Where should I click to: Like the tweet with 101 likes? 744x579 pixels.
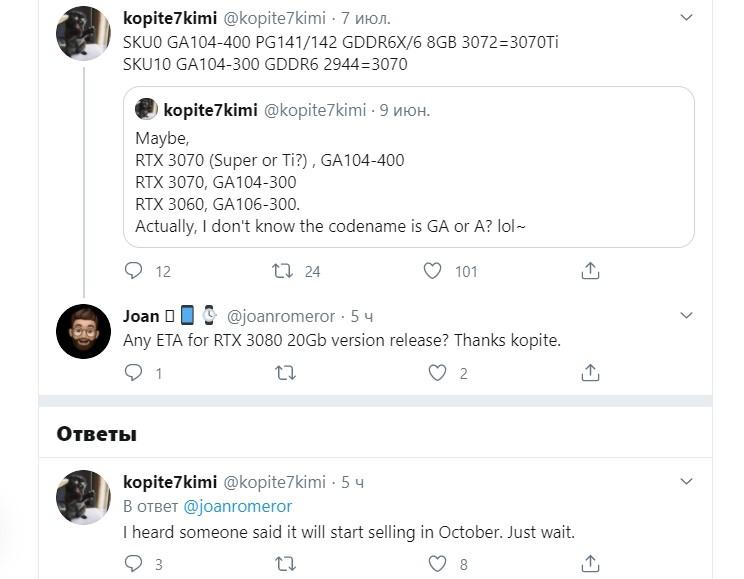coord(433,270)
